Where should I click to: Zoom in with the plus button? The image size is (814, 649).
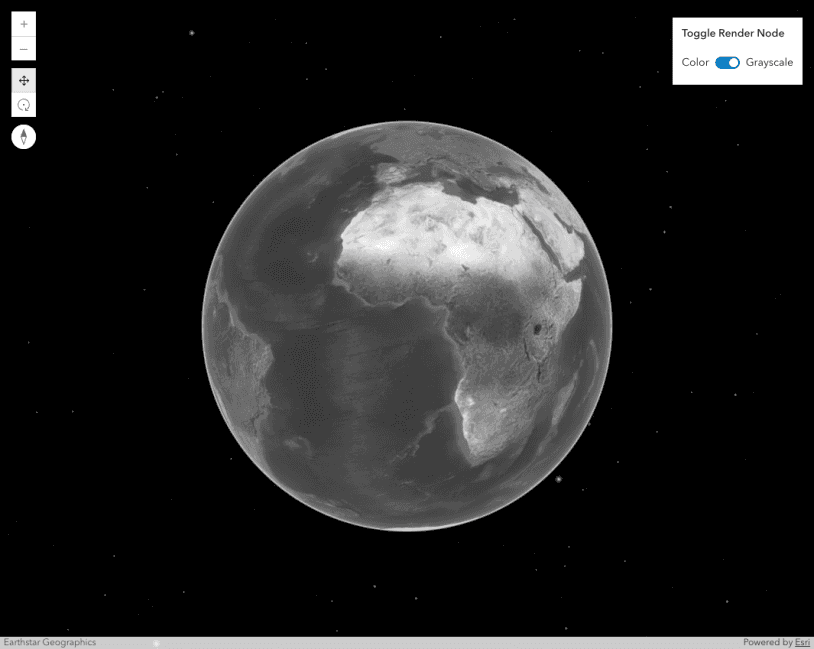click(x=24, y=24)
